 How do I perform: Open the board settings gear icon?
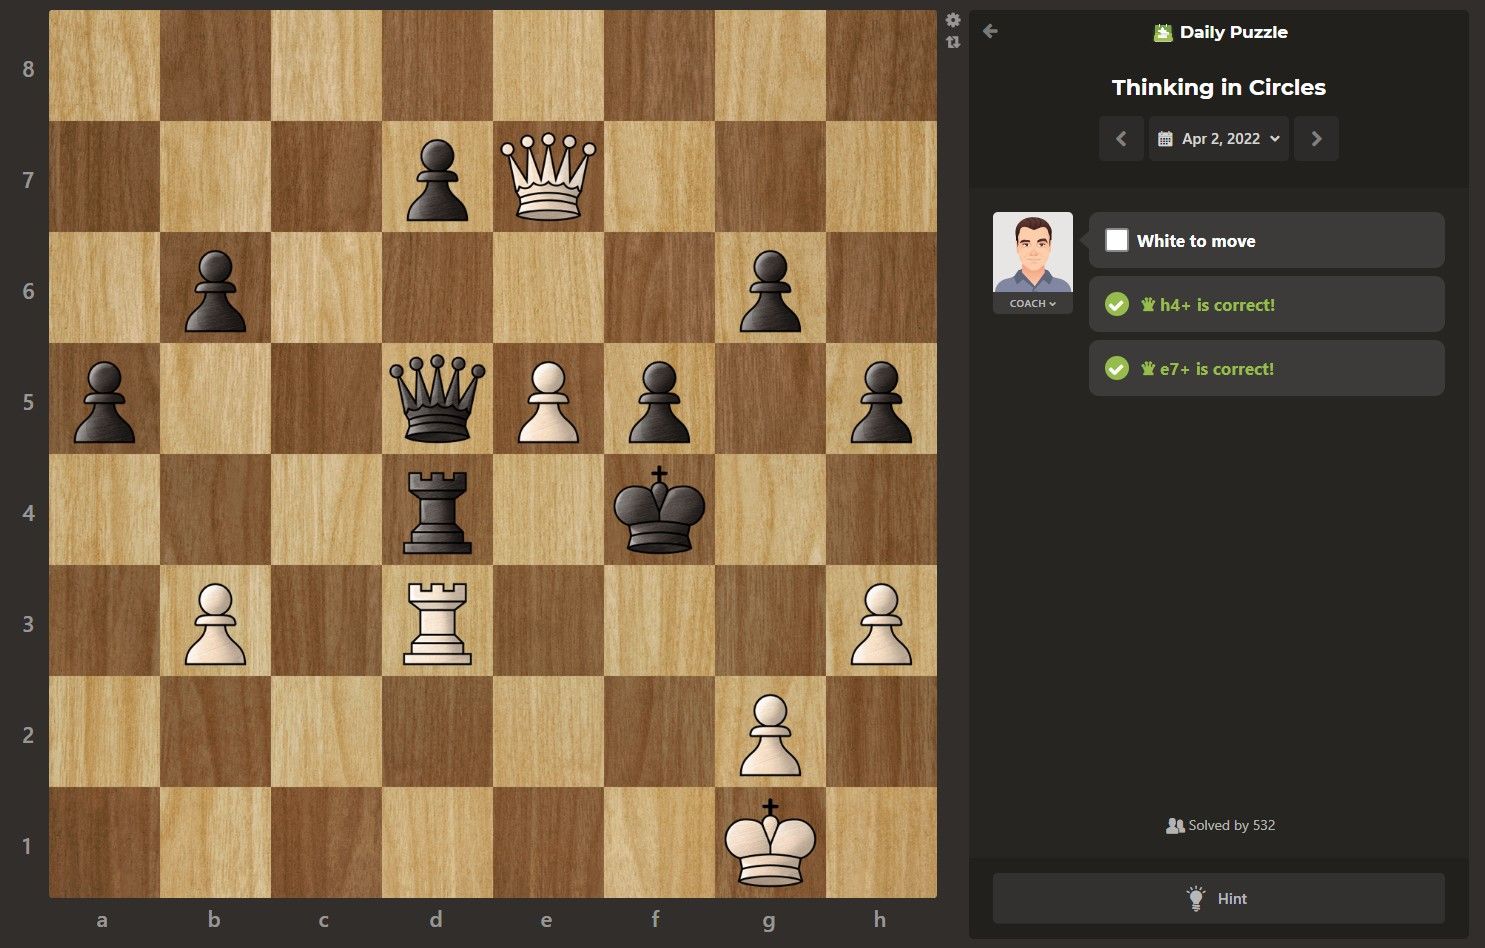(953, 20)
